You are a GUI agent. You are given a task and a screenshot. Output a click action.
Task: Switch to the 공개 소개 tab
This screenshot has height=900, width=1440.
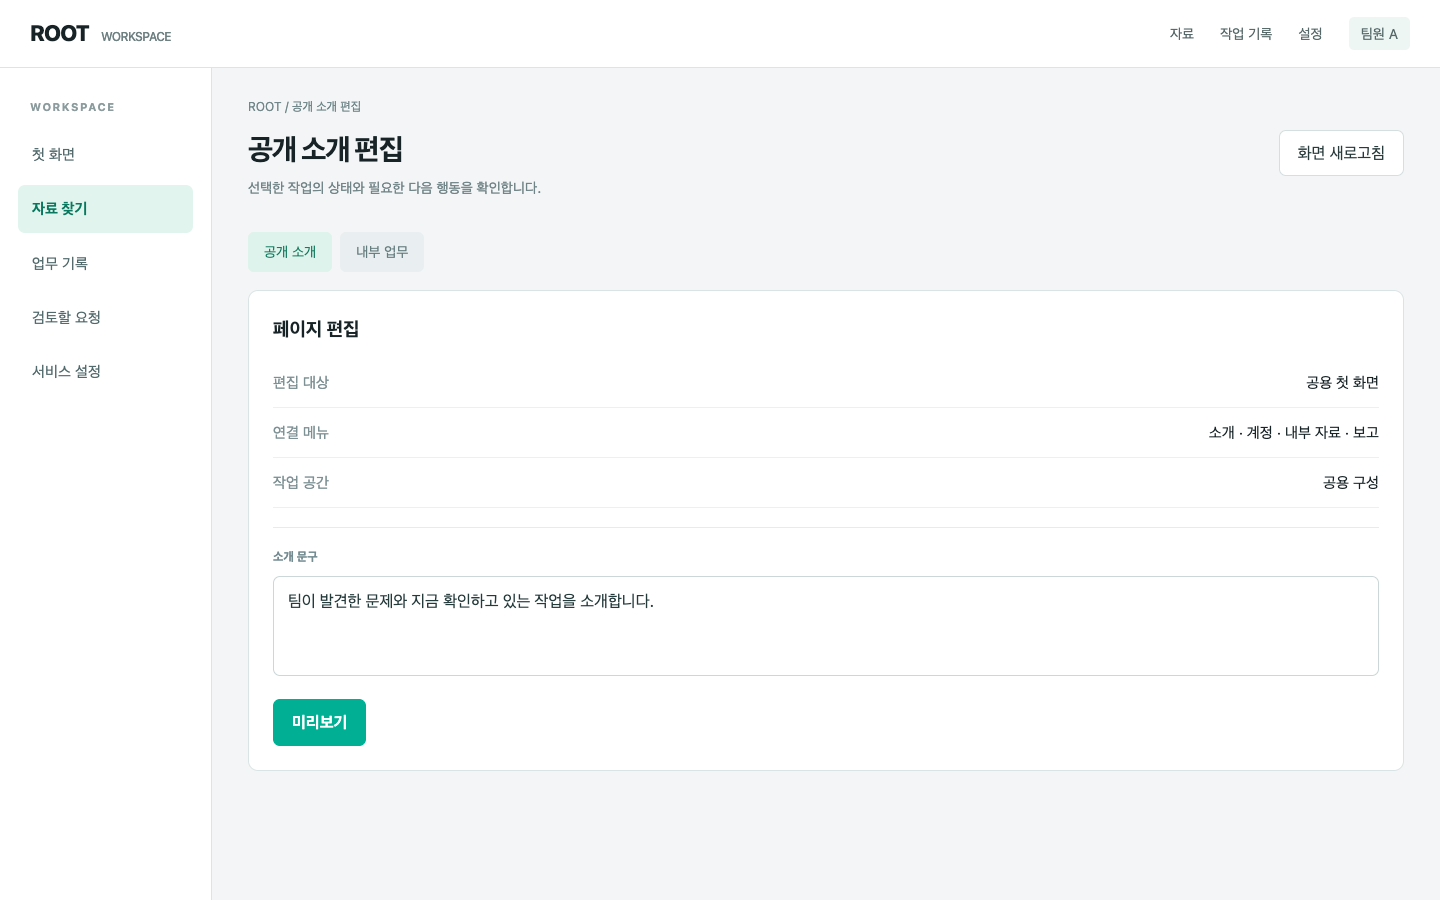point(290,252)
